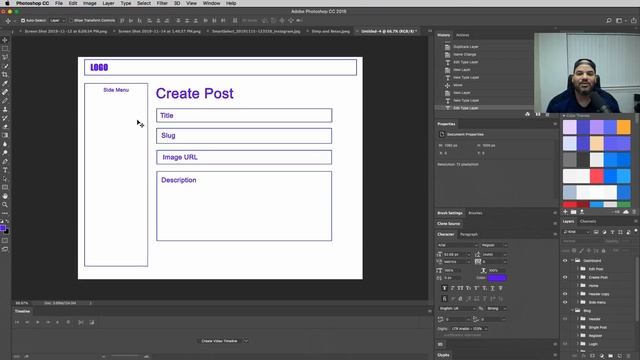Select the Gradient tool
Viewport: 640px width, 360px height.
(5, 135)
